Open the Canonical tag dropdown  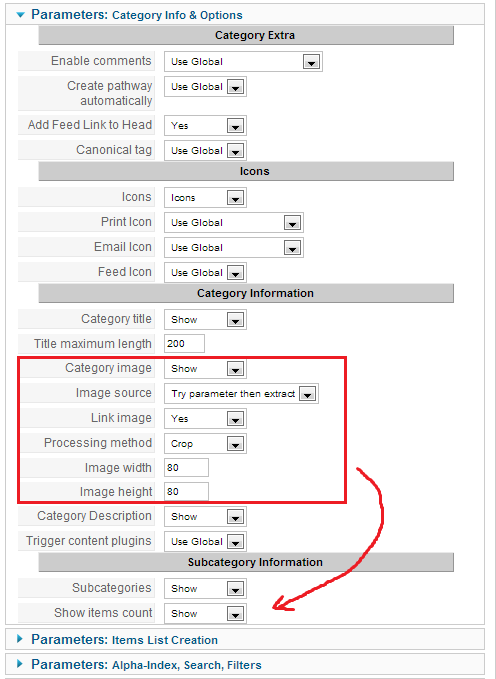point(205,151)
